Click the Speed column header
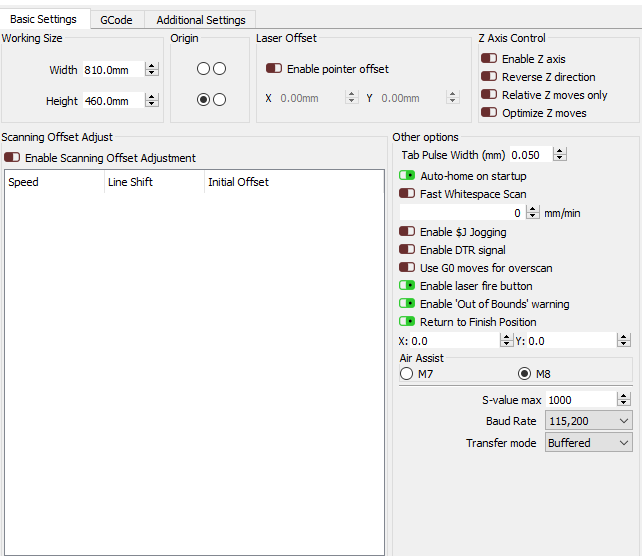This screenshot has height=556, width=642. click(54, 182)
